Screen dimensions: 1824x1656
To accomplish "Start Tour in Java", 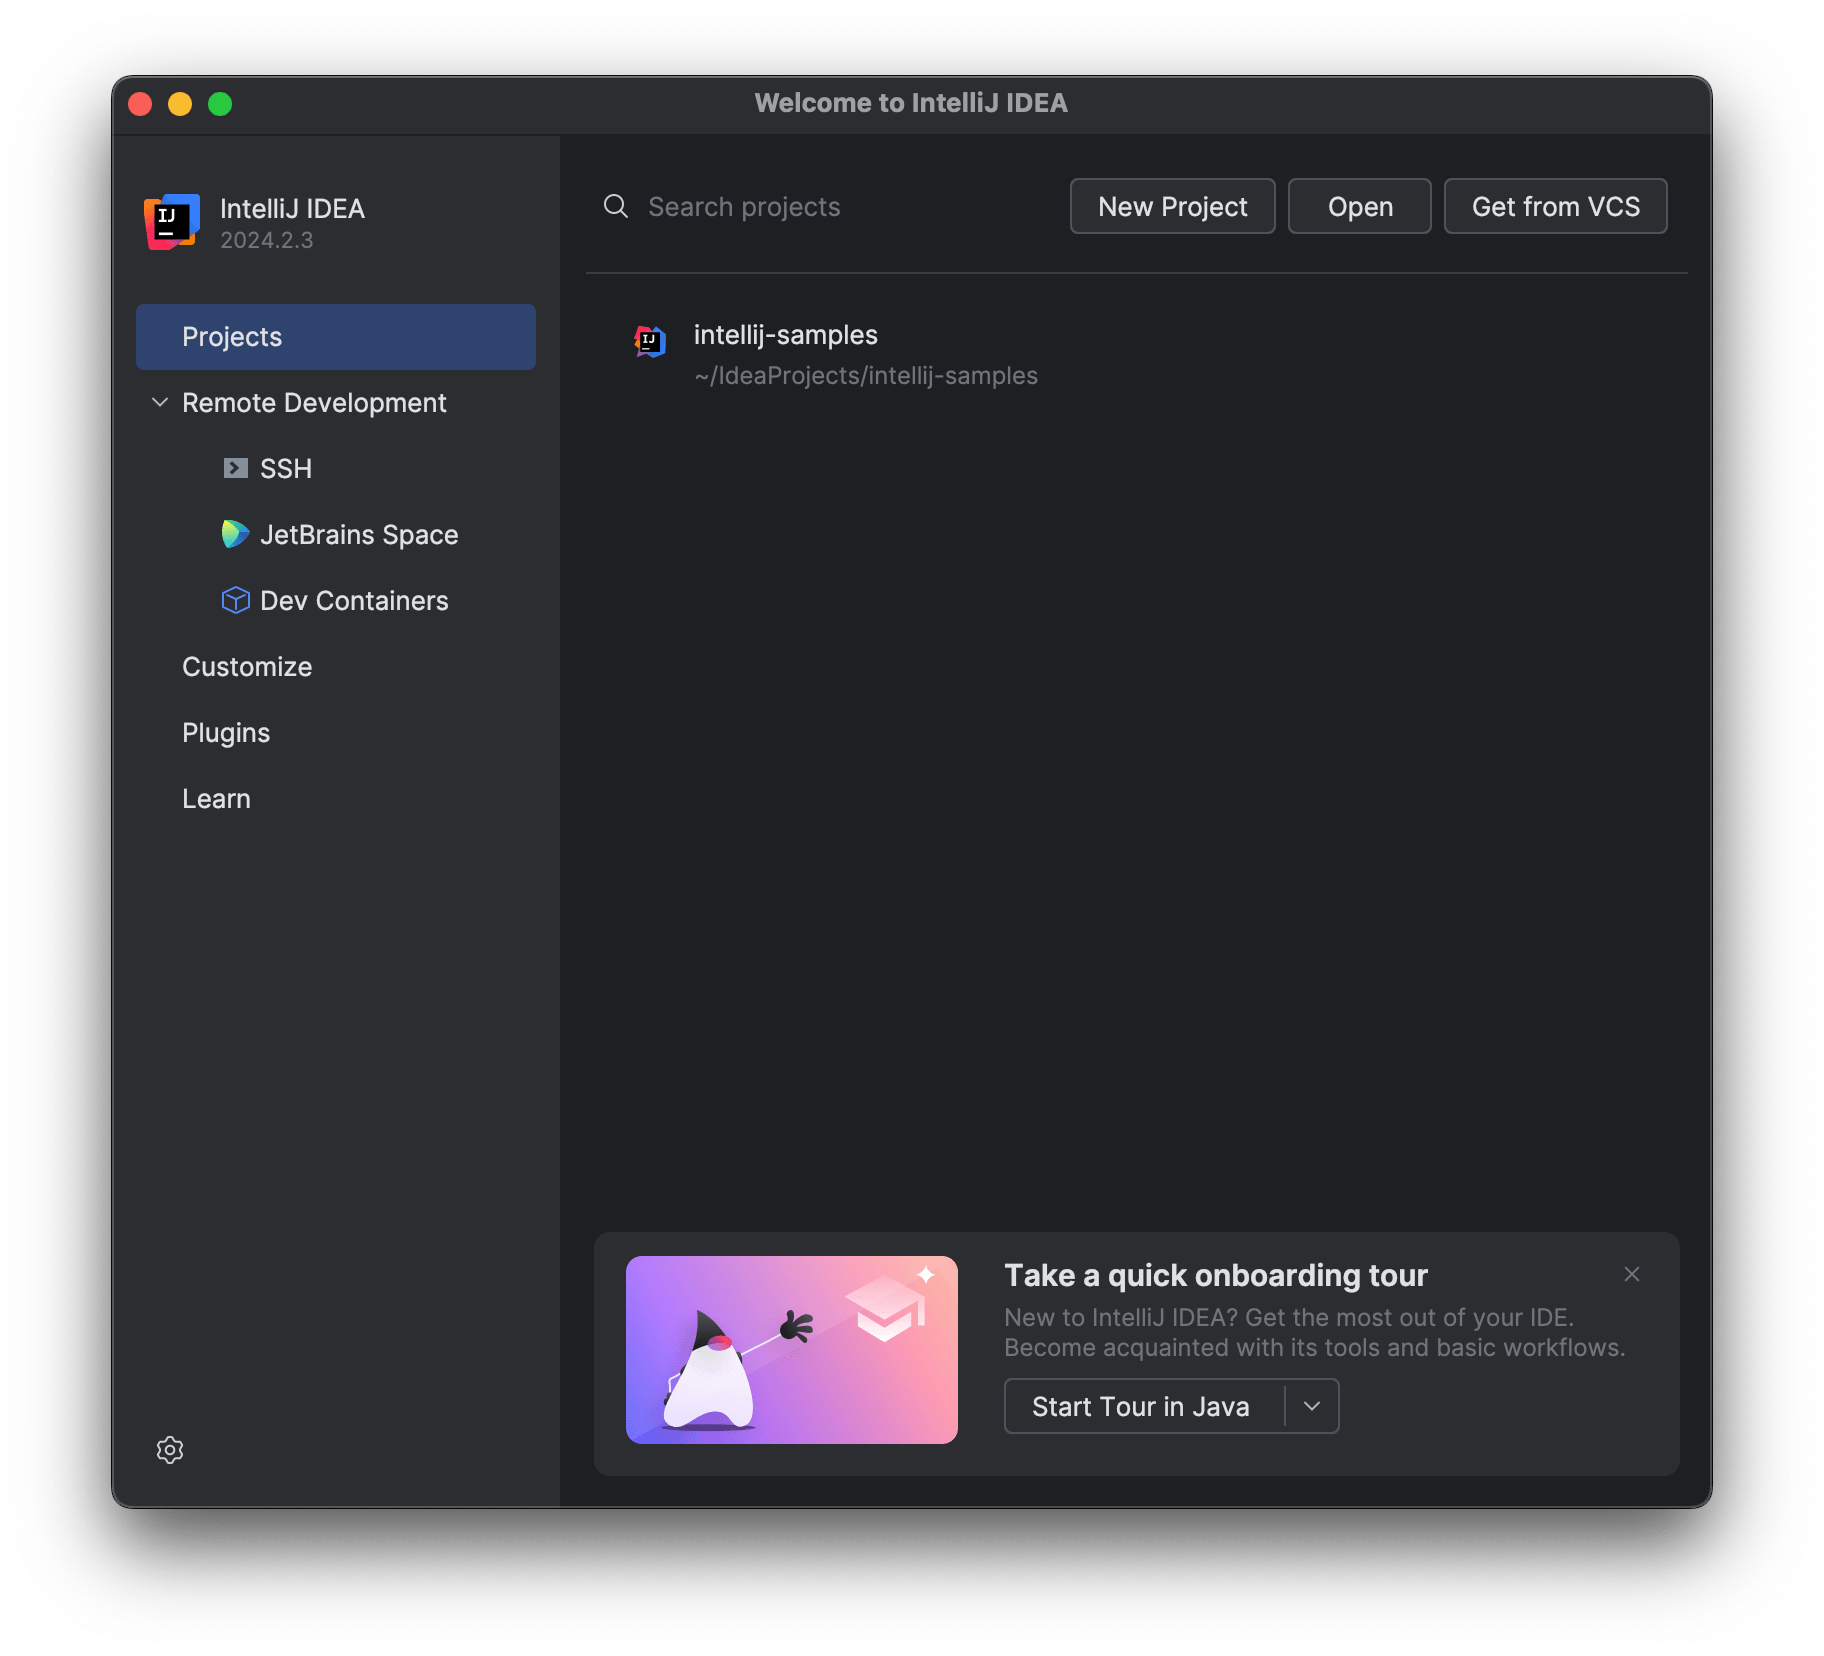I will 1141,1405.
